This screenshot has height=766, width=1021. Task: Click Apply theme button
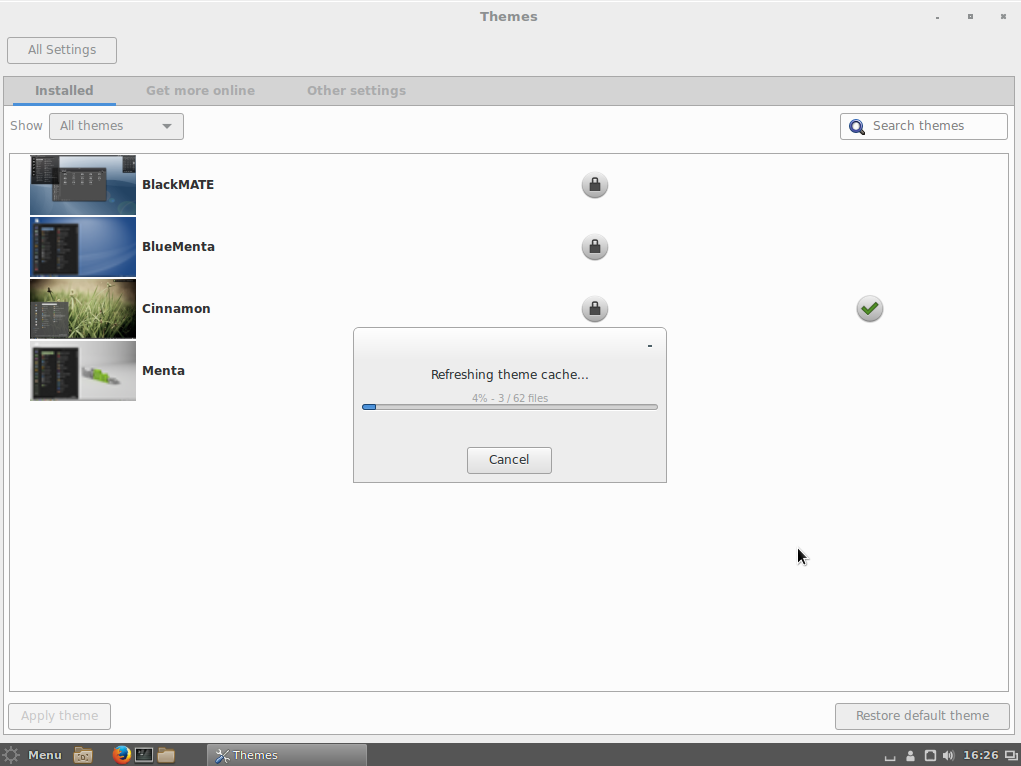pos(59,716)
